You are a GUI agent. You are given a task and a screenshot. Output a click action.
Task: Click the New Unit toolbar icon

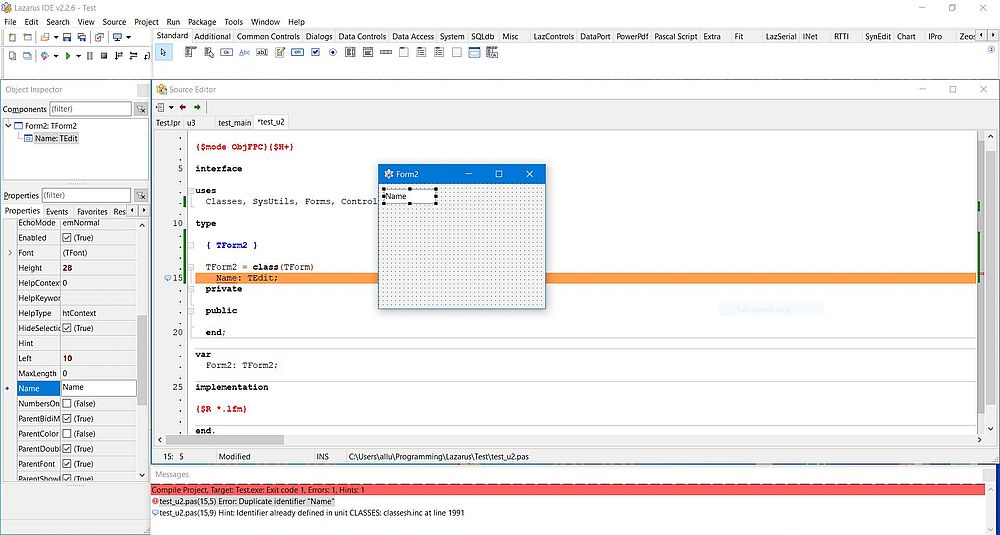click(11, 37)
